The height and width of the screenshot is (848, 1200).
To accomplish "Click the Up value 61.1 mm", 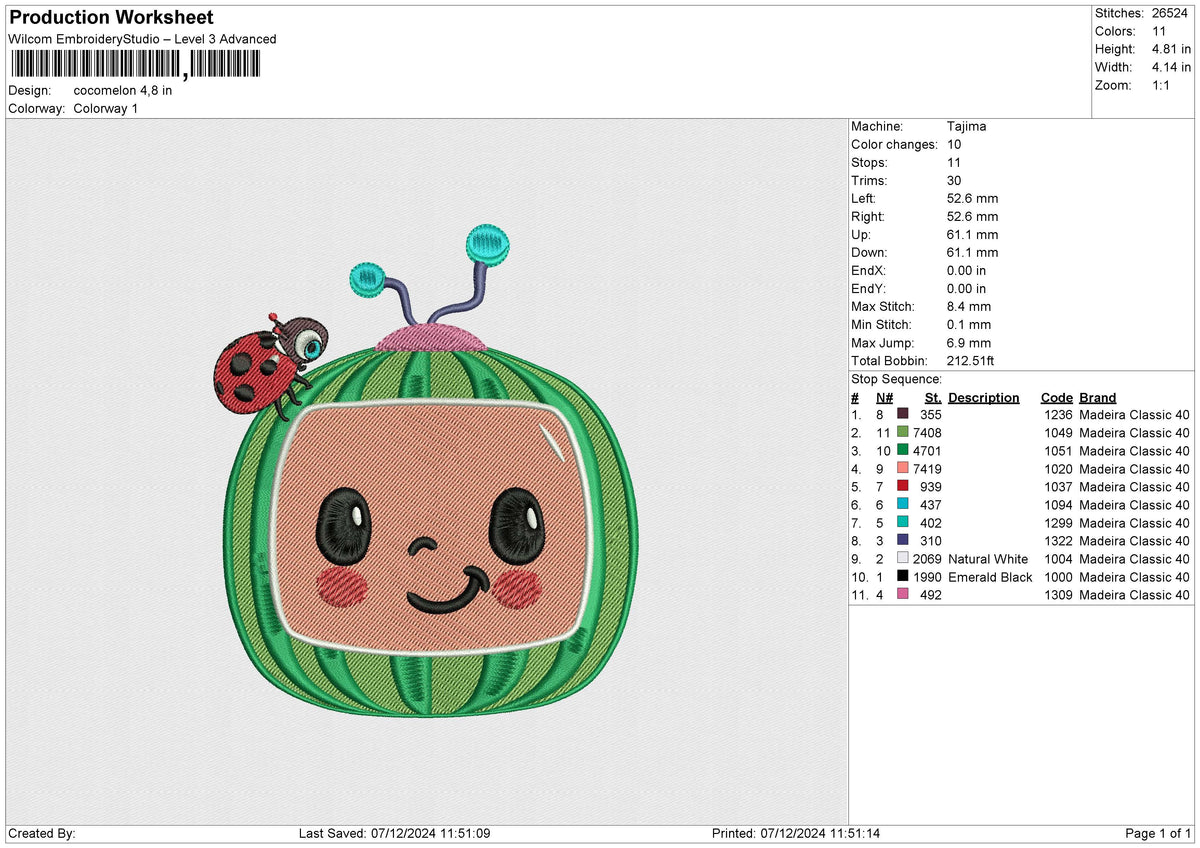I will pyautogui.click(x=972, y=234).
